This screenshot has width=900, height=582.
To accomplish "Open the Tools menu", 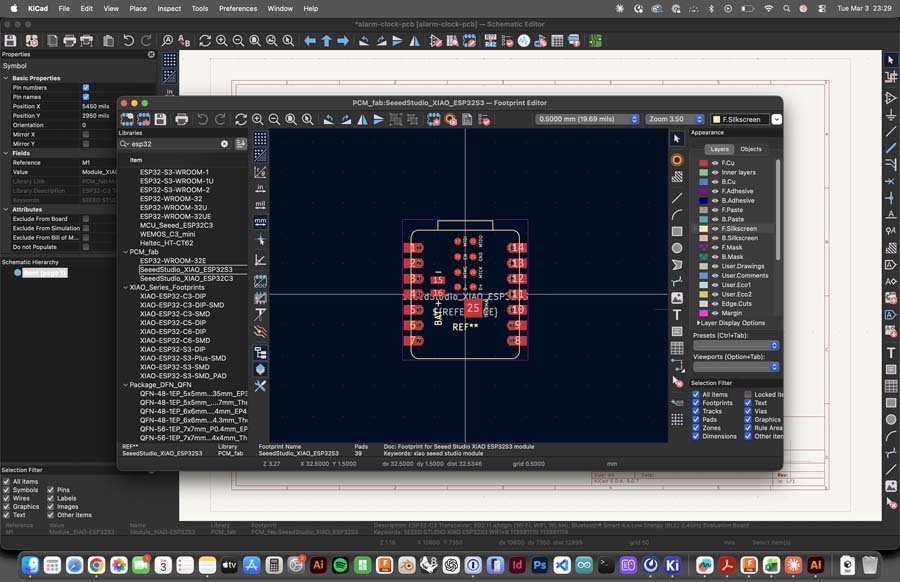I will pos(200,9).
